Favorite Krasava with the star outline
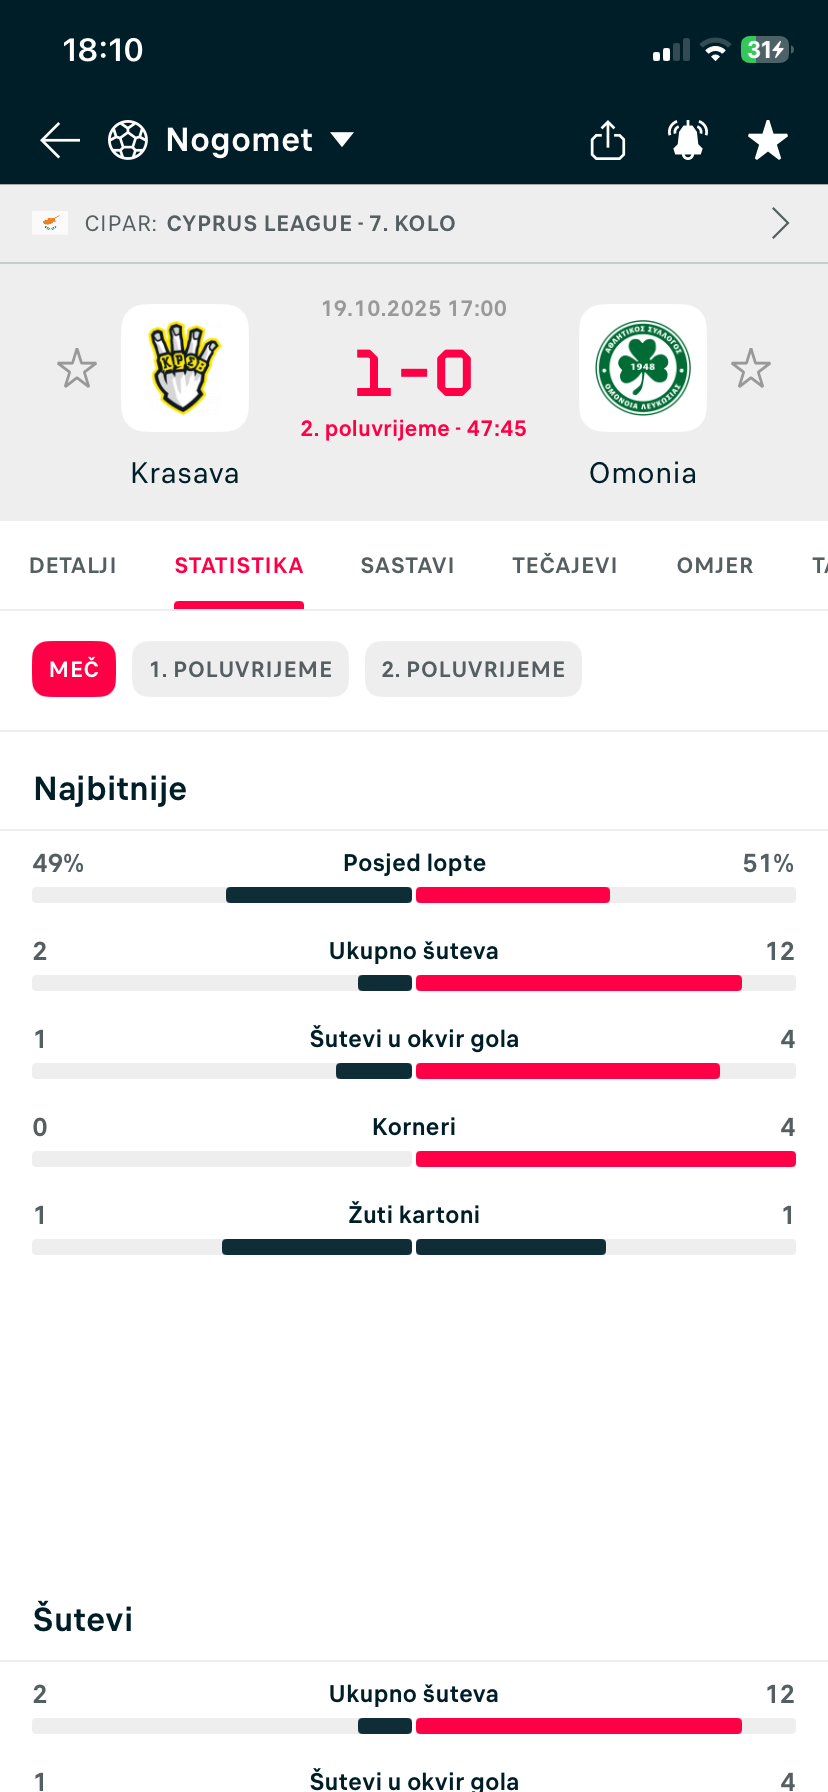 coord(77,369)
